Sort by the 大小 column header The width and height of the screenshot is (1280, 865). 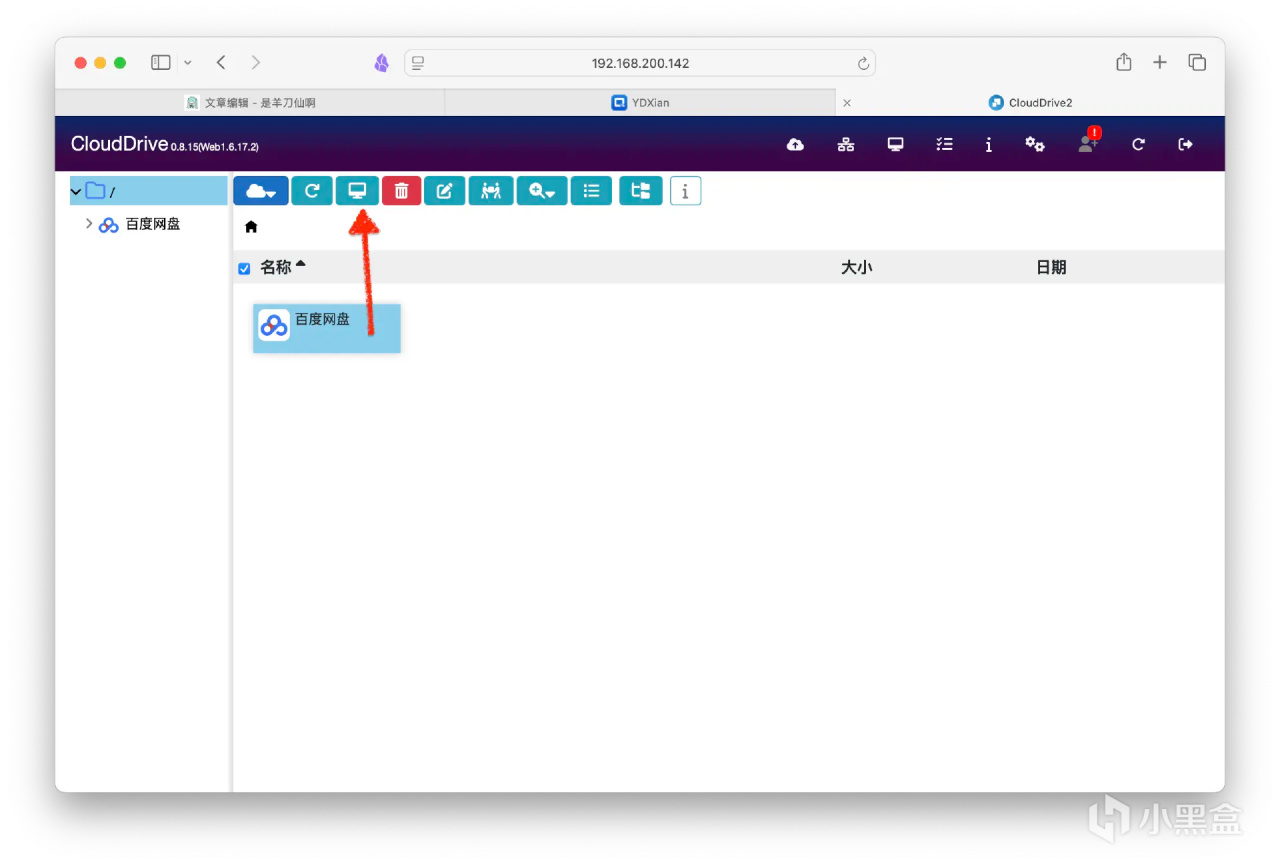(856, 267)
